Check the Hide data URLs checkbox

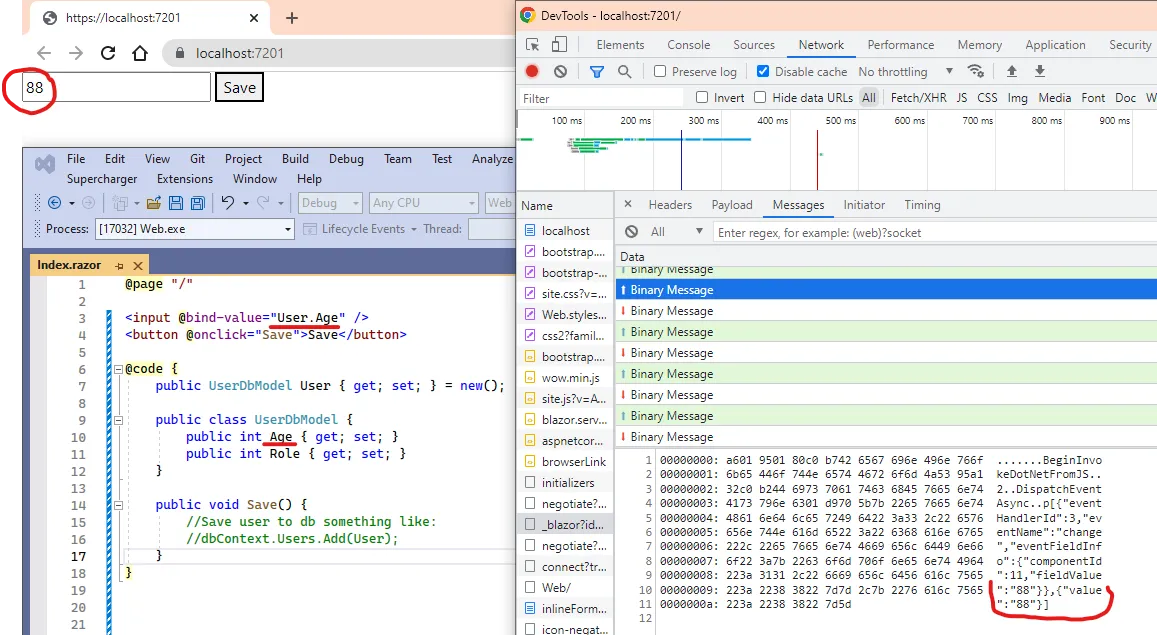pos(760,97)
